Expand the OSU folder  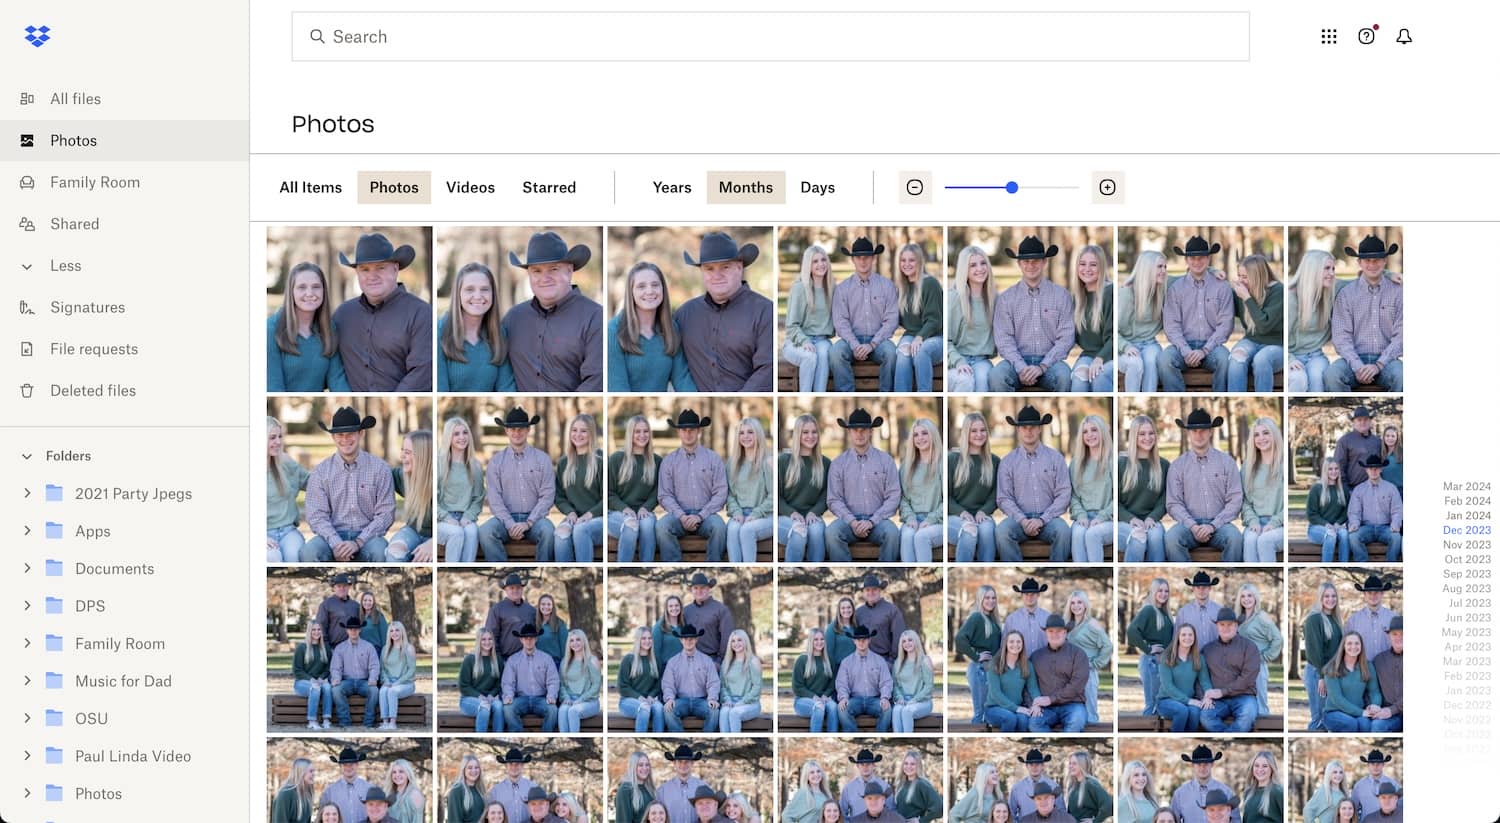[27, 718]
